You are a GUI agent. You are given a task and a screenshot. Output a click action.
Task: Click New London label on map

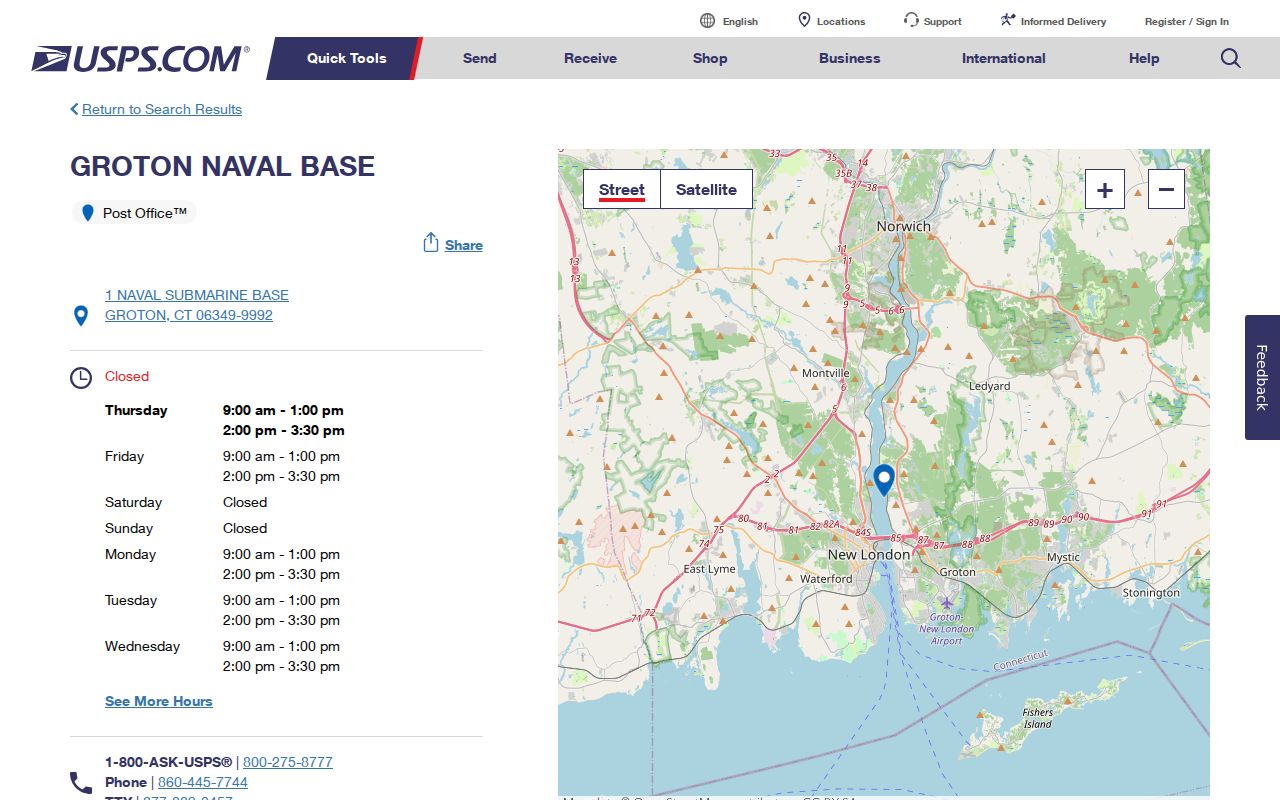(869, 554)
